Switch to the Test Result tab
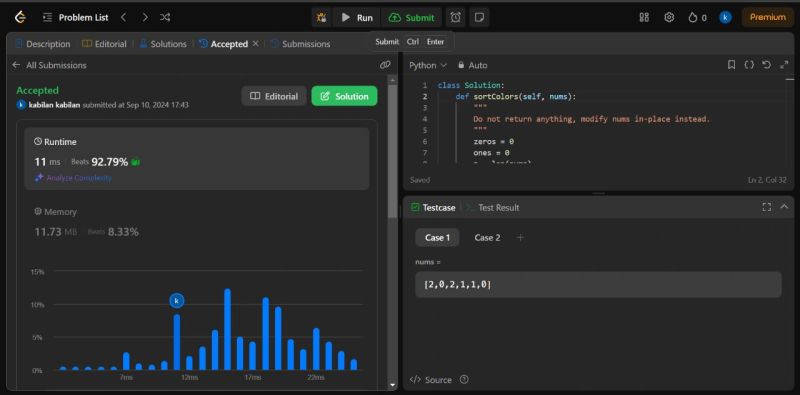 pyautogui.click(x=492, y=208)
